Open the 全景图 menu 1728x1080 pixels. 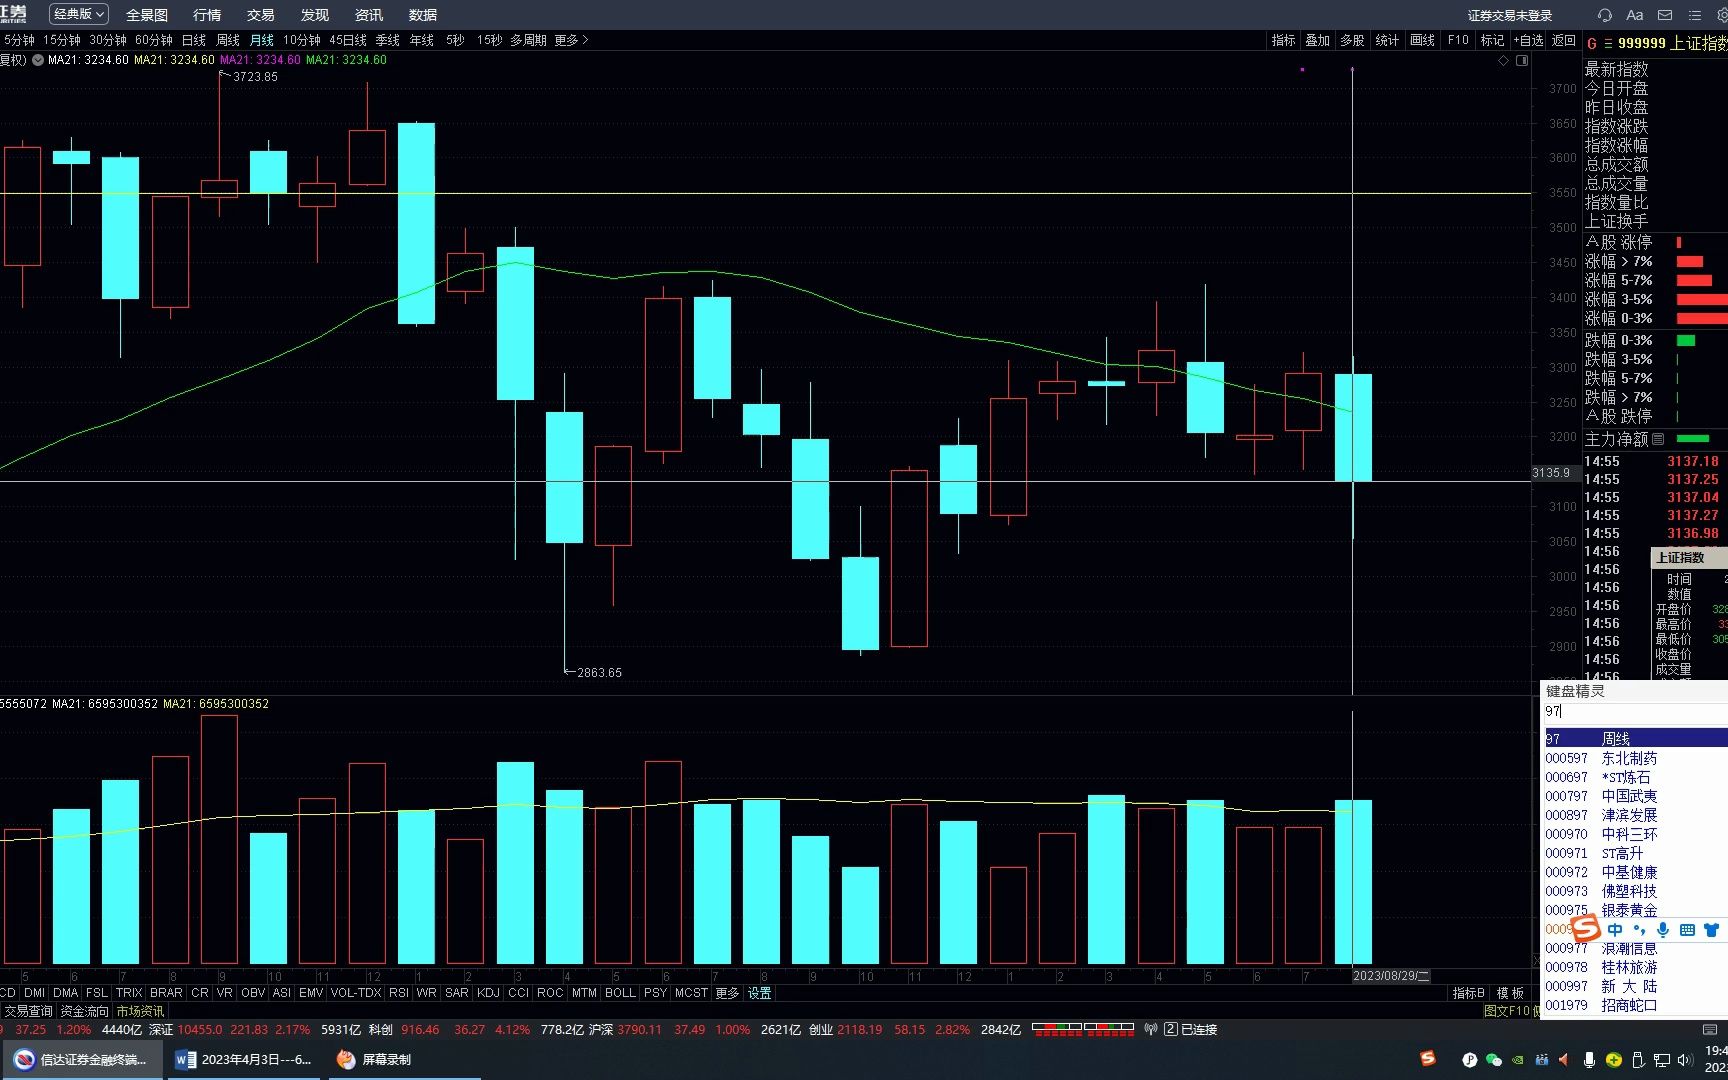point(147,15)
